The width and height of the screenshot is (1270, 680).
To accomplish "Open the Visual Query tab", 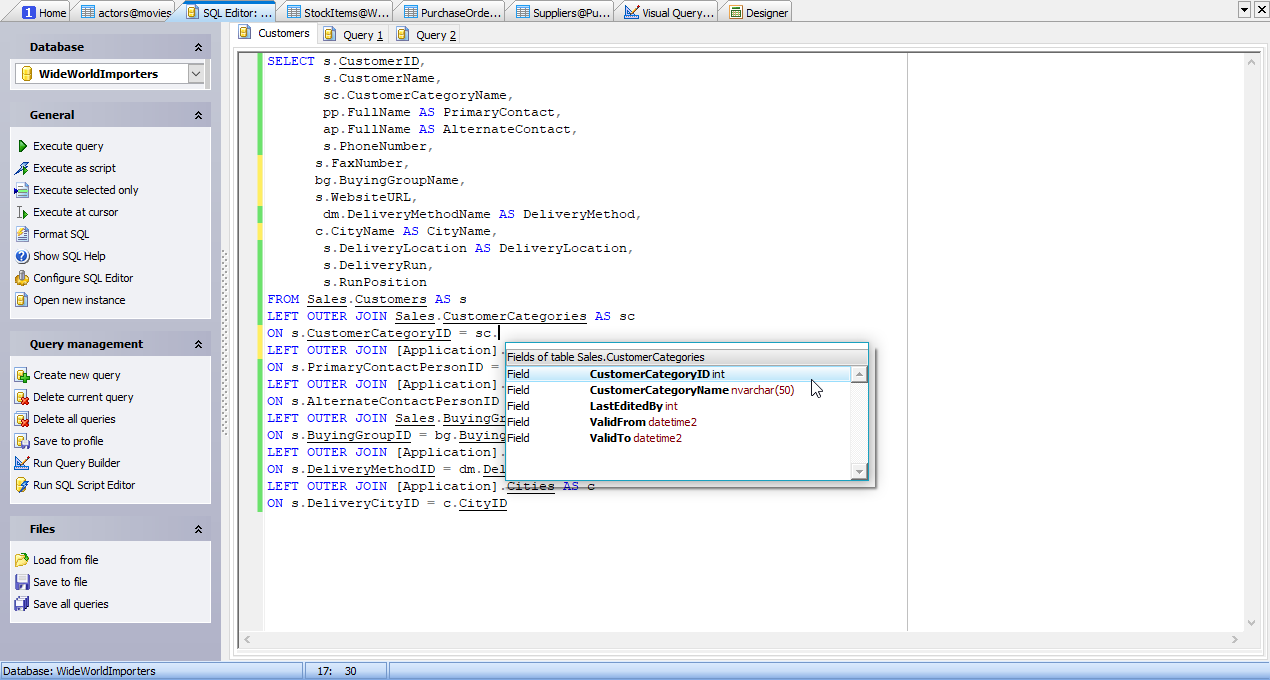I will point(668,13).
